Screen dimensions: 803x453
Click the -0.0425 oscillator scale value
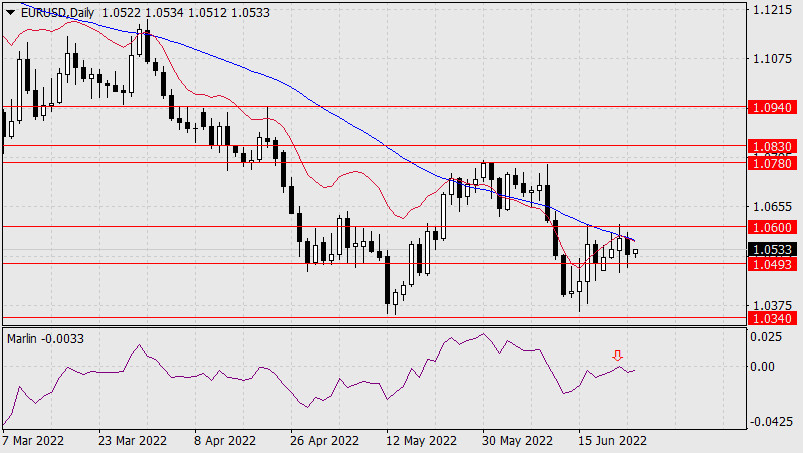[x=770, y=422]
